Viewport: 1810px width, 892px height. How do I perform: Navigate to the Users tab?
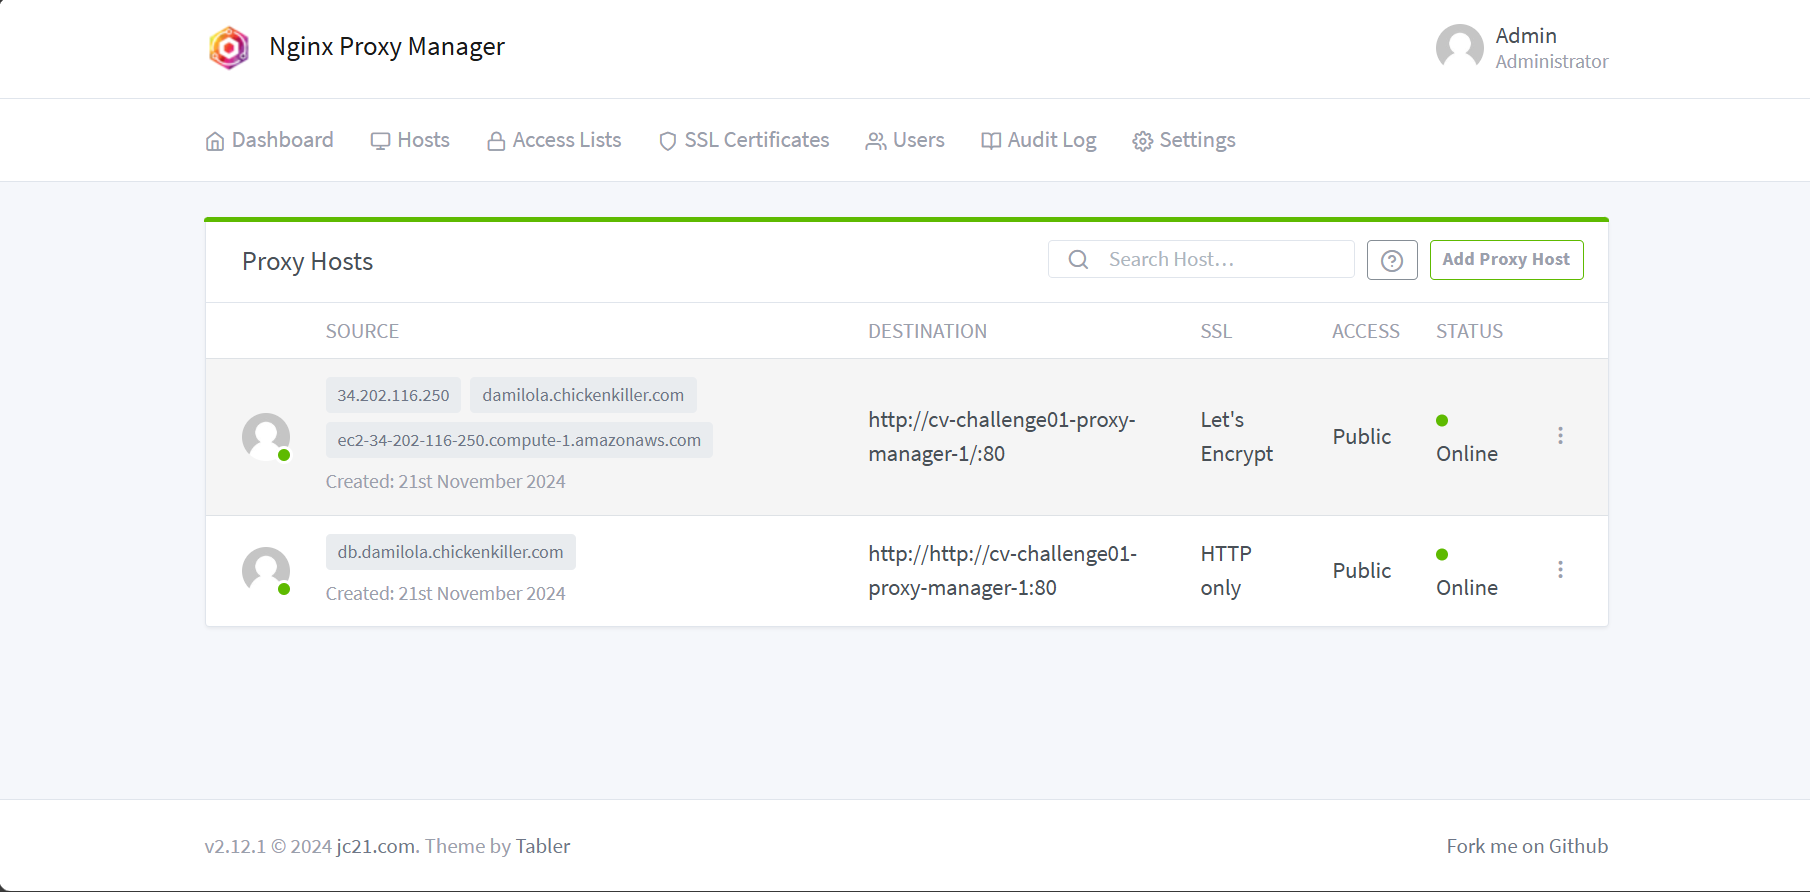905,140
